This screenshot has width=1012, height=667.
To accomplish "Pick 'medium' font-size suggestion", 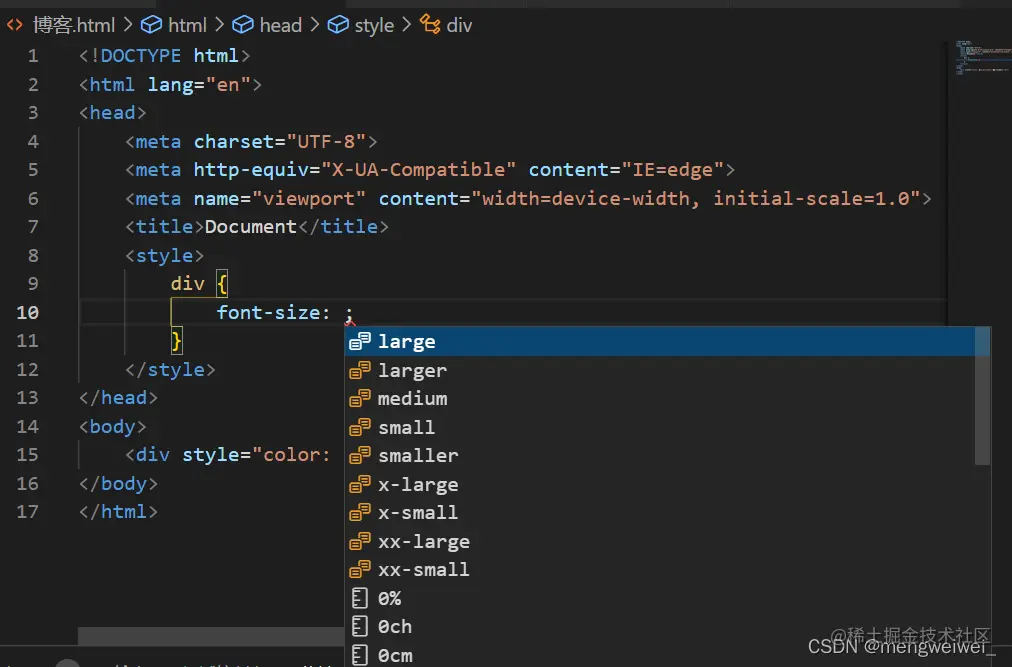I will point(660,398).
